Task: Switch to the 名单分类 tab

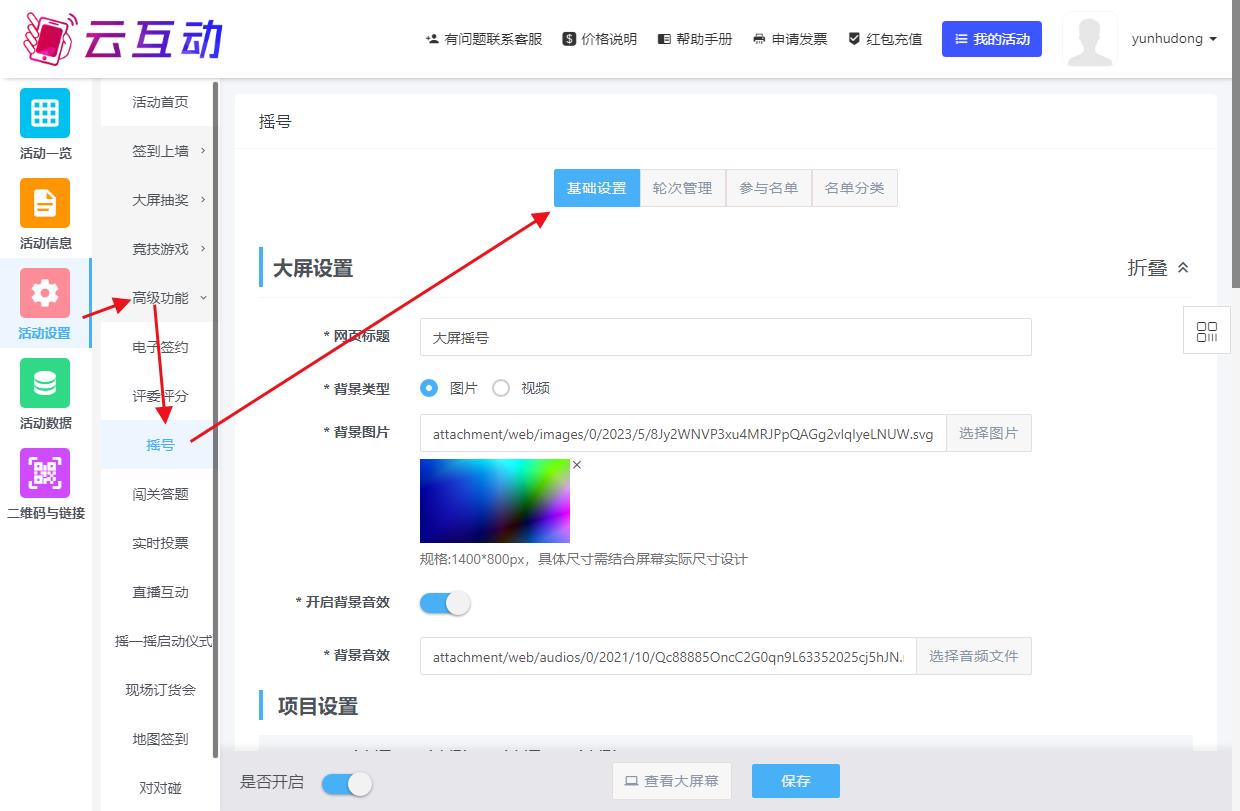Action: point(855,188)
